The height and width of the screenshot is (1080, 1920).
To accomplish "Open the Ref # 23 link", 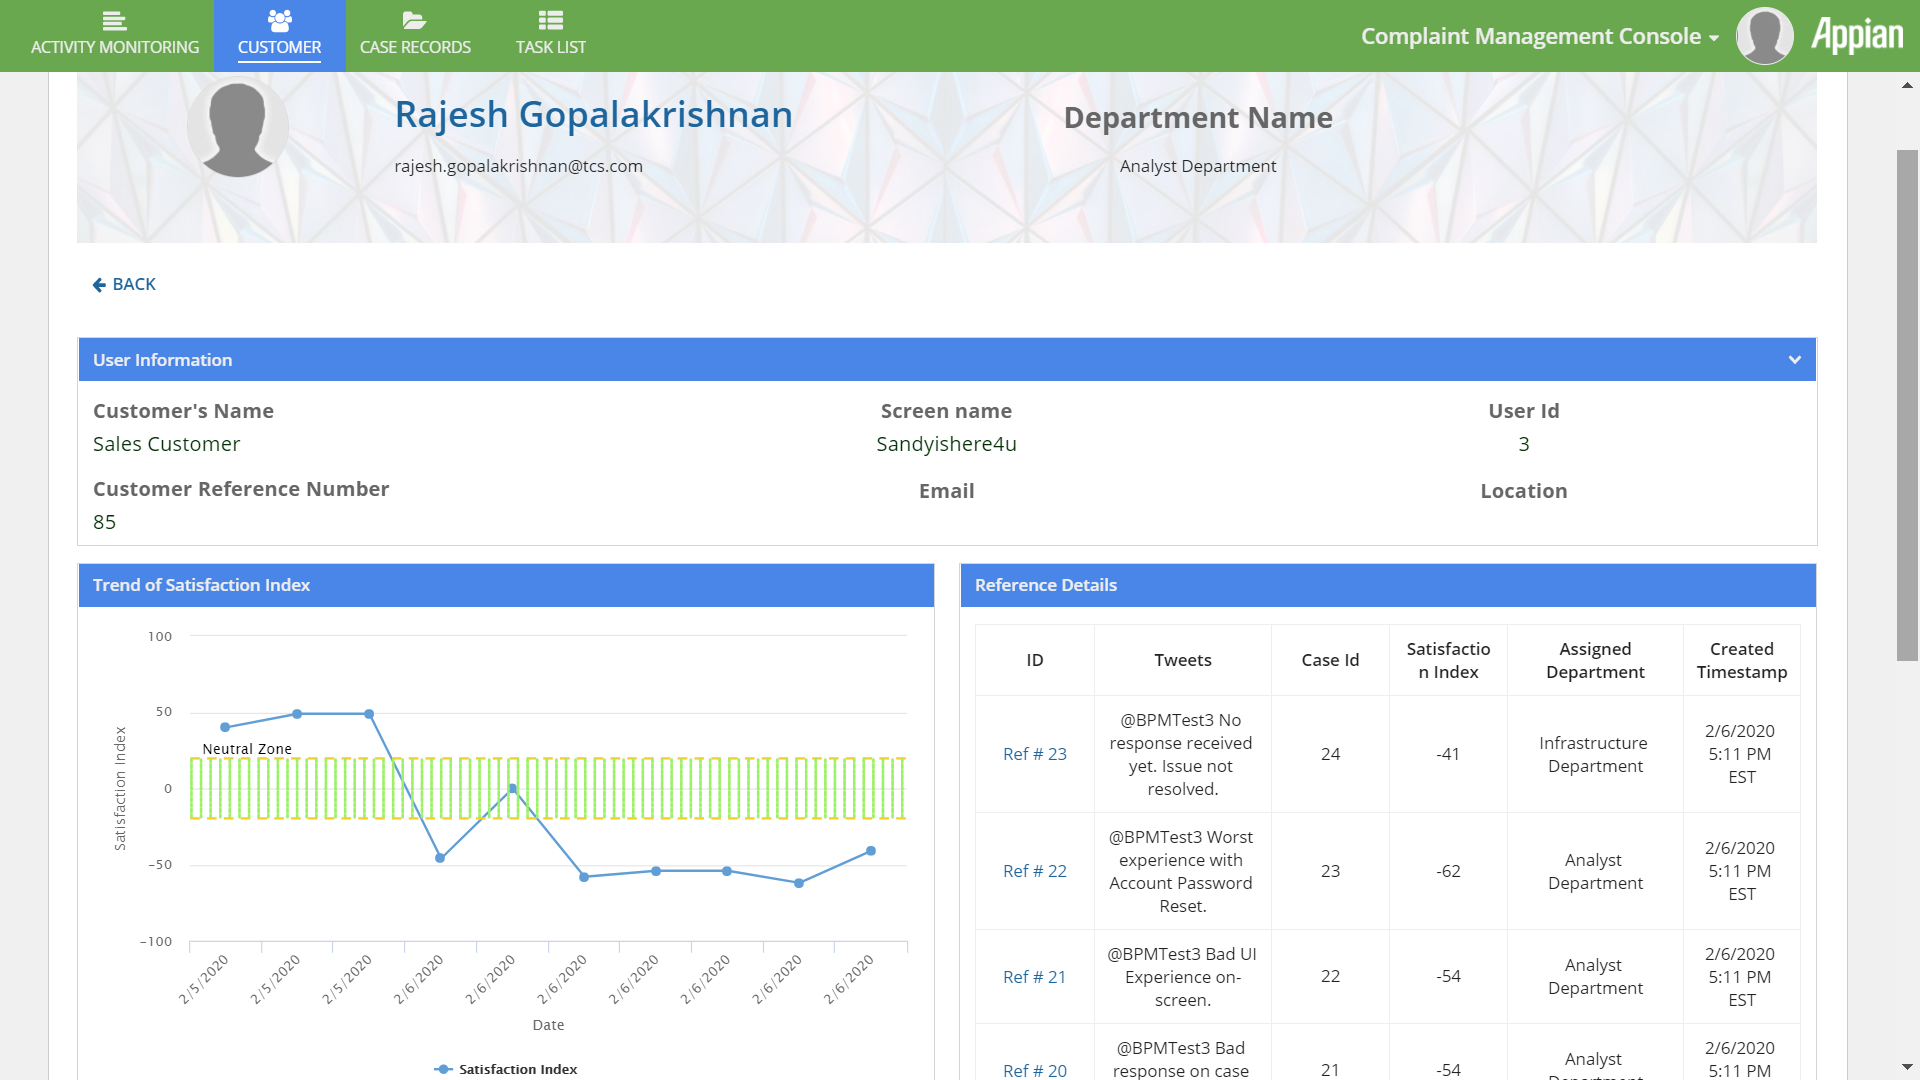I will [x=1034, y=754].
